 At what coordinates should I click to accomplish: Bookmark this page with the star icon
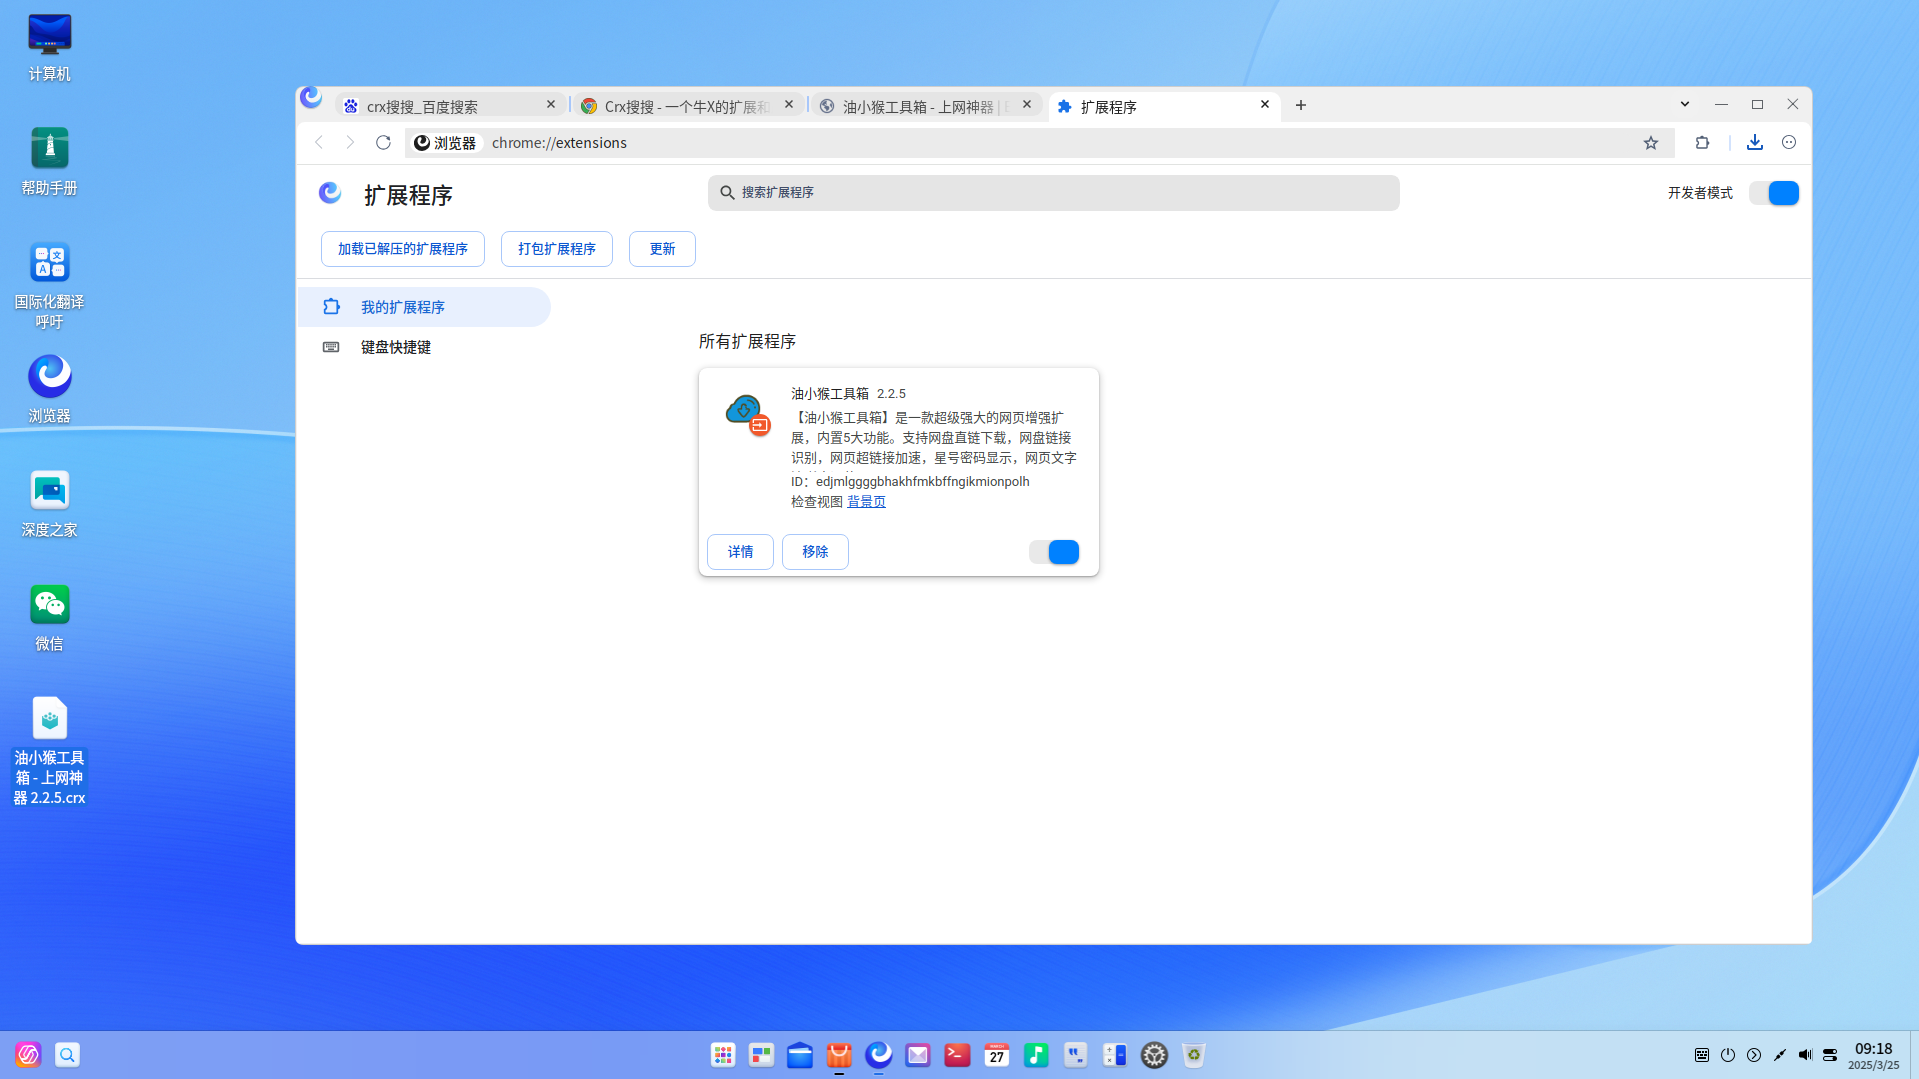[1651, 143]
